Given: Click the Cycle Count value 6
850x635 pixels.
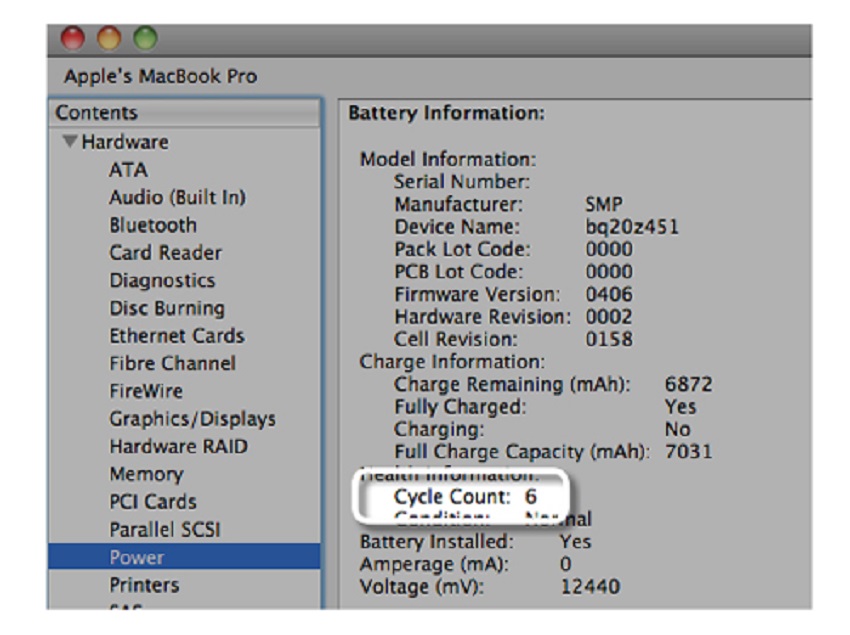Looking at the screenshot, I should coord(530,497).
